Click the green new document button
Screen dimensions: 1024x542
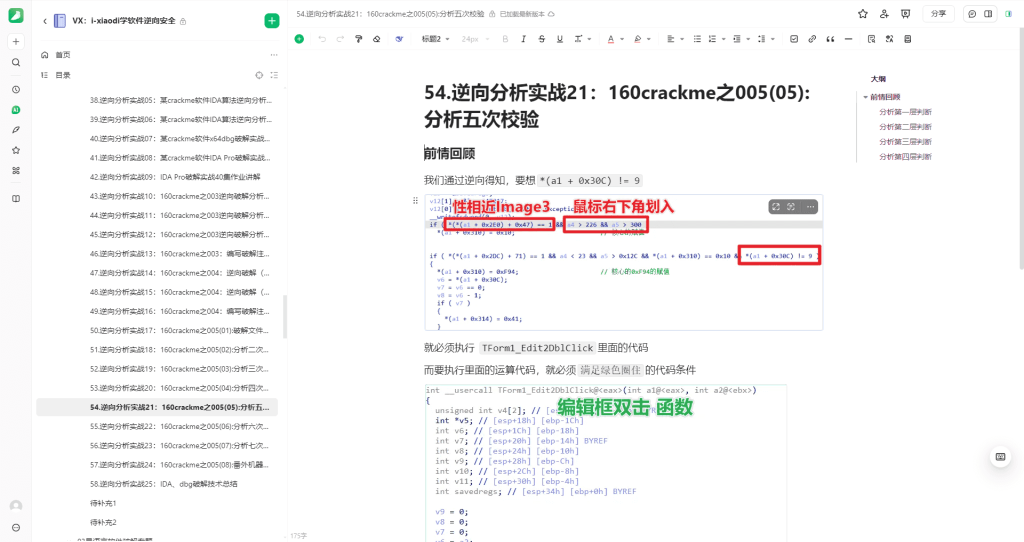click(272, 21)
